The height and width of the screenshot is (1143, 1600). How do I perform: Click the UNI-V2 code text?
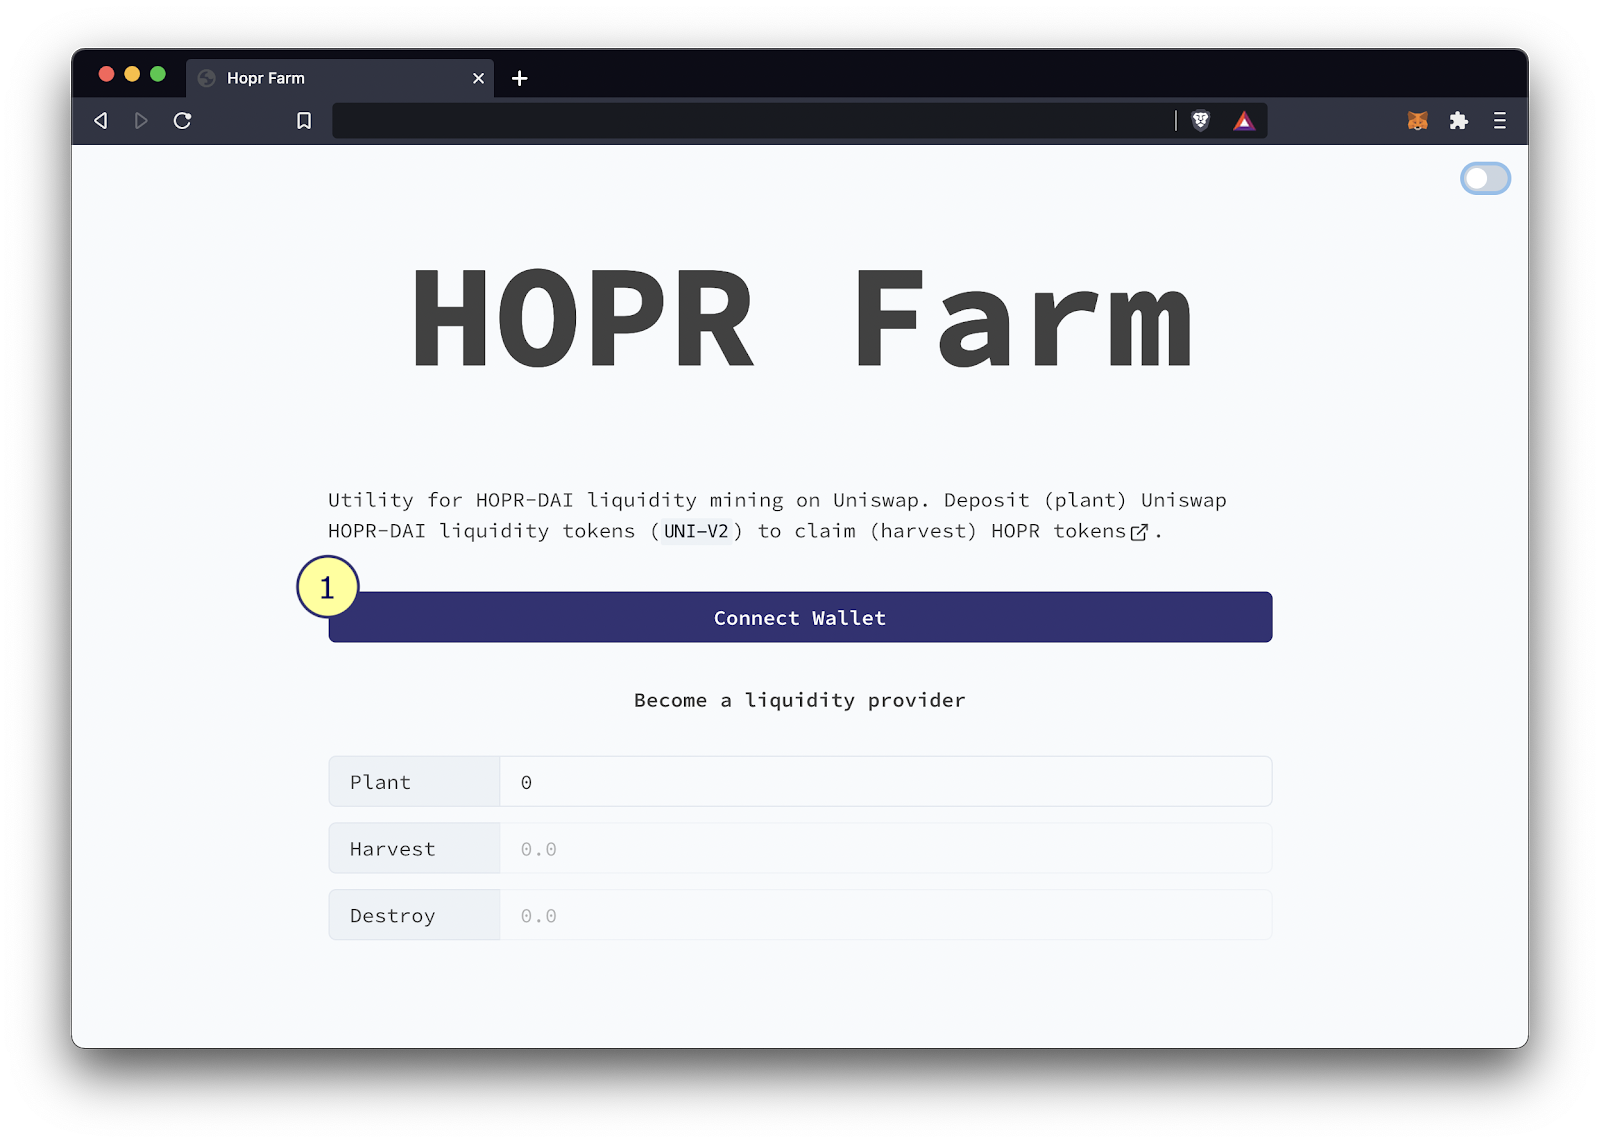click(696, 531)
